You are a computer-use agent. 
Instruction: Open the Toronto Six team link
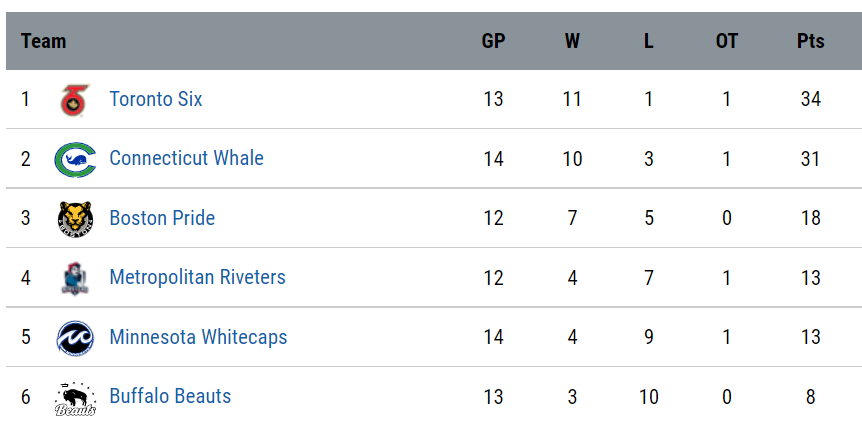156,99
